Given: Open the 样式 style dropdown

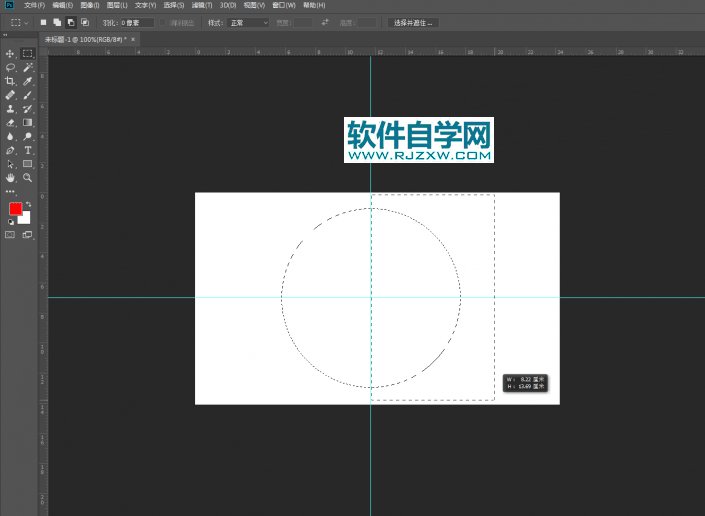Looking at the screenshot, I should [248, 22].
